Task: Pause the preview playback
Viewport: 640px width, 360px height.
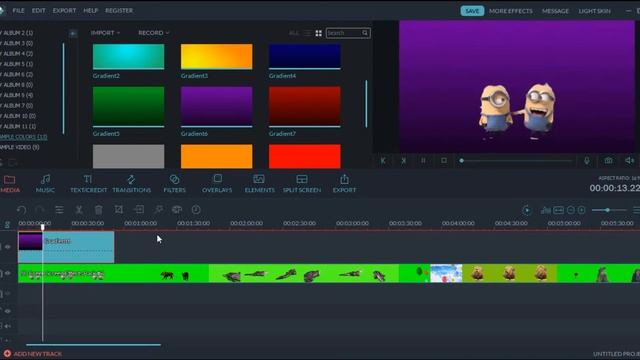Action: (423, 161)
